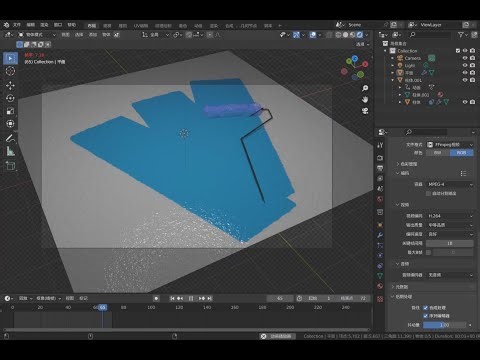Screen dimensions: 480x360
Task: Activate the 3D Cursor tool
Action: tap(10, 71)
